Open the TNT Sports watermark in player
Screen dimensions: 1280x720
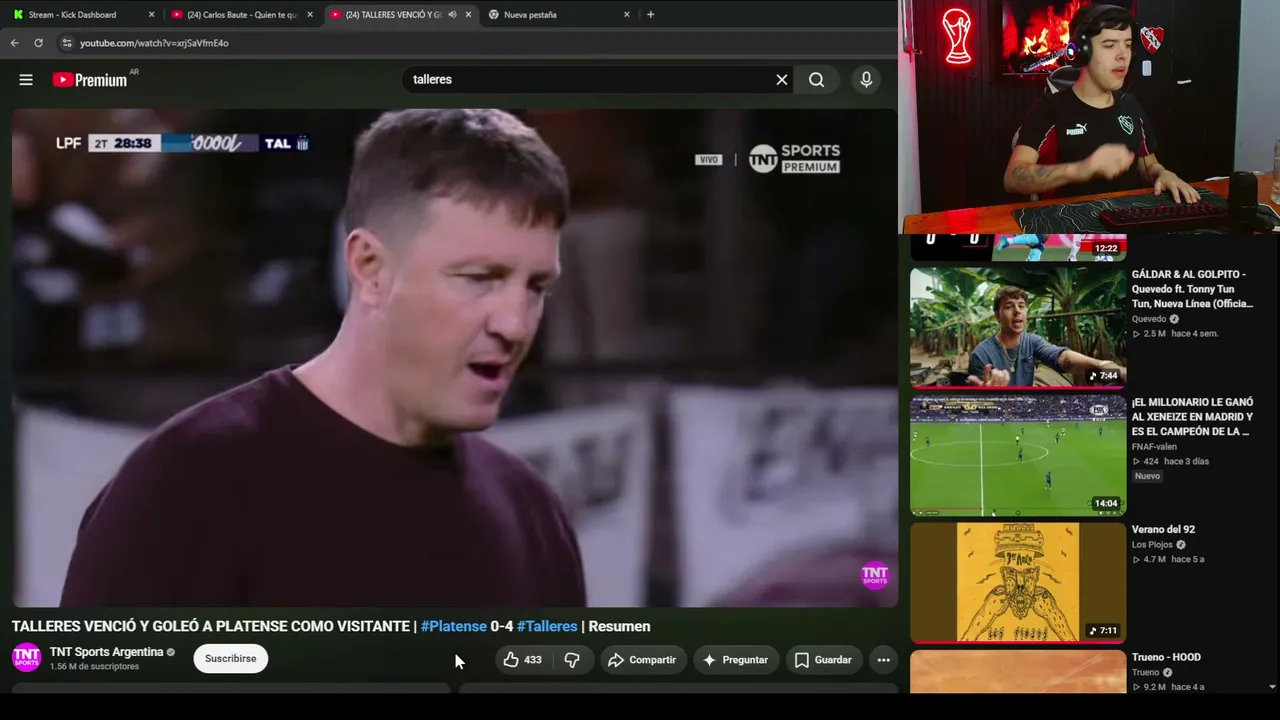(x=875, y=575)
